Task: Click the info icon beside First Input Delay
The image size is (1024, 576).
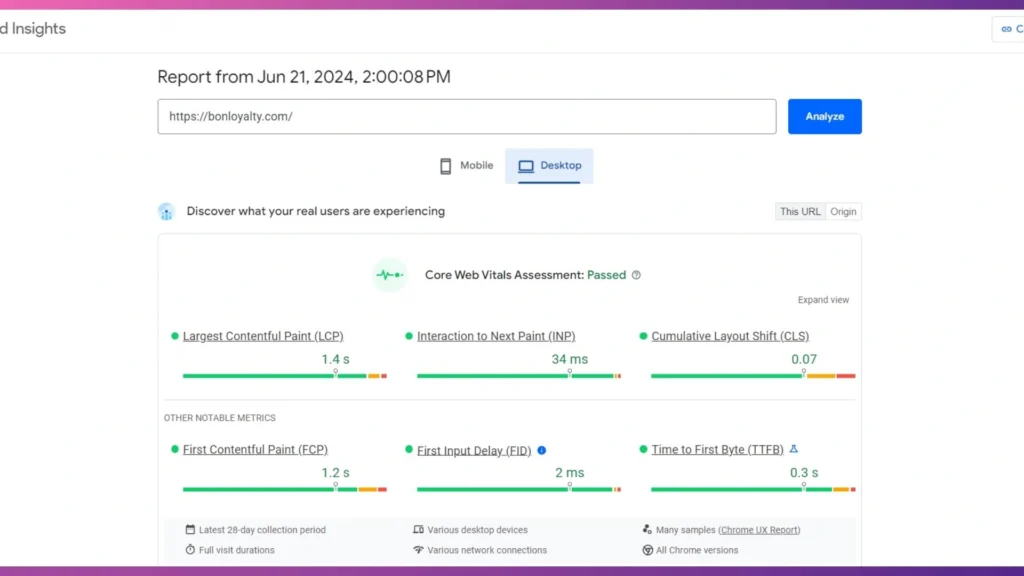Action: click(x=542, y=450)
